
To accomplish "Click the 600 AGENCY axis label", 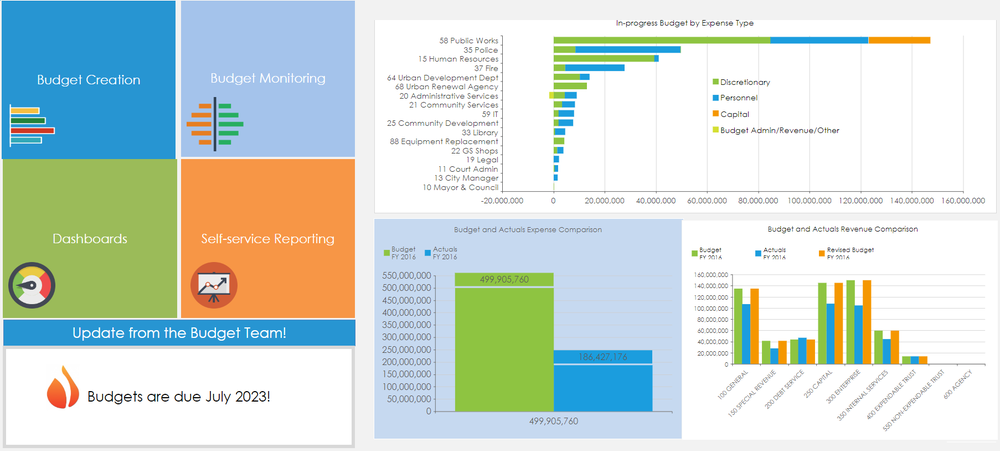I will (956, 385).
